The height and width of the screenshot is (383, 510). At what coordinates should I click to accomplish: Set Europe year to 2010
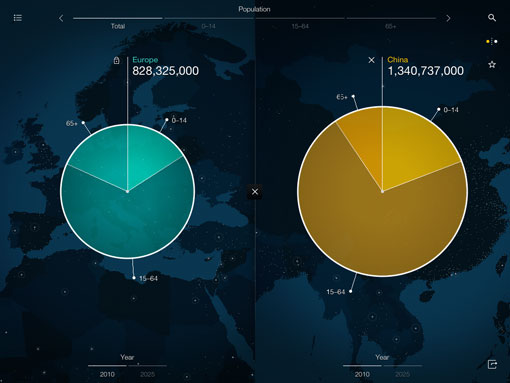107,374
